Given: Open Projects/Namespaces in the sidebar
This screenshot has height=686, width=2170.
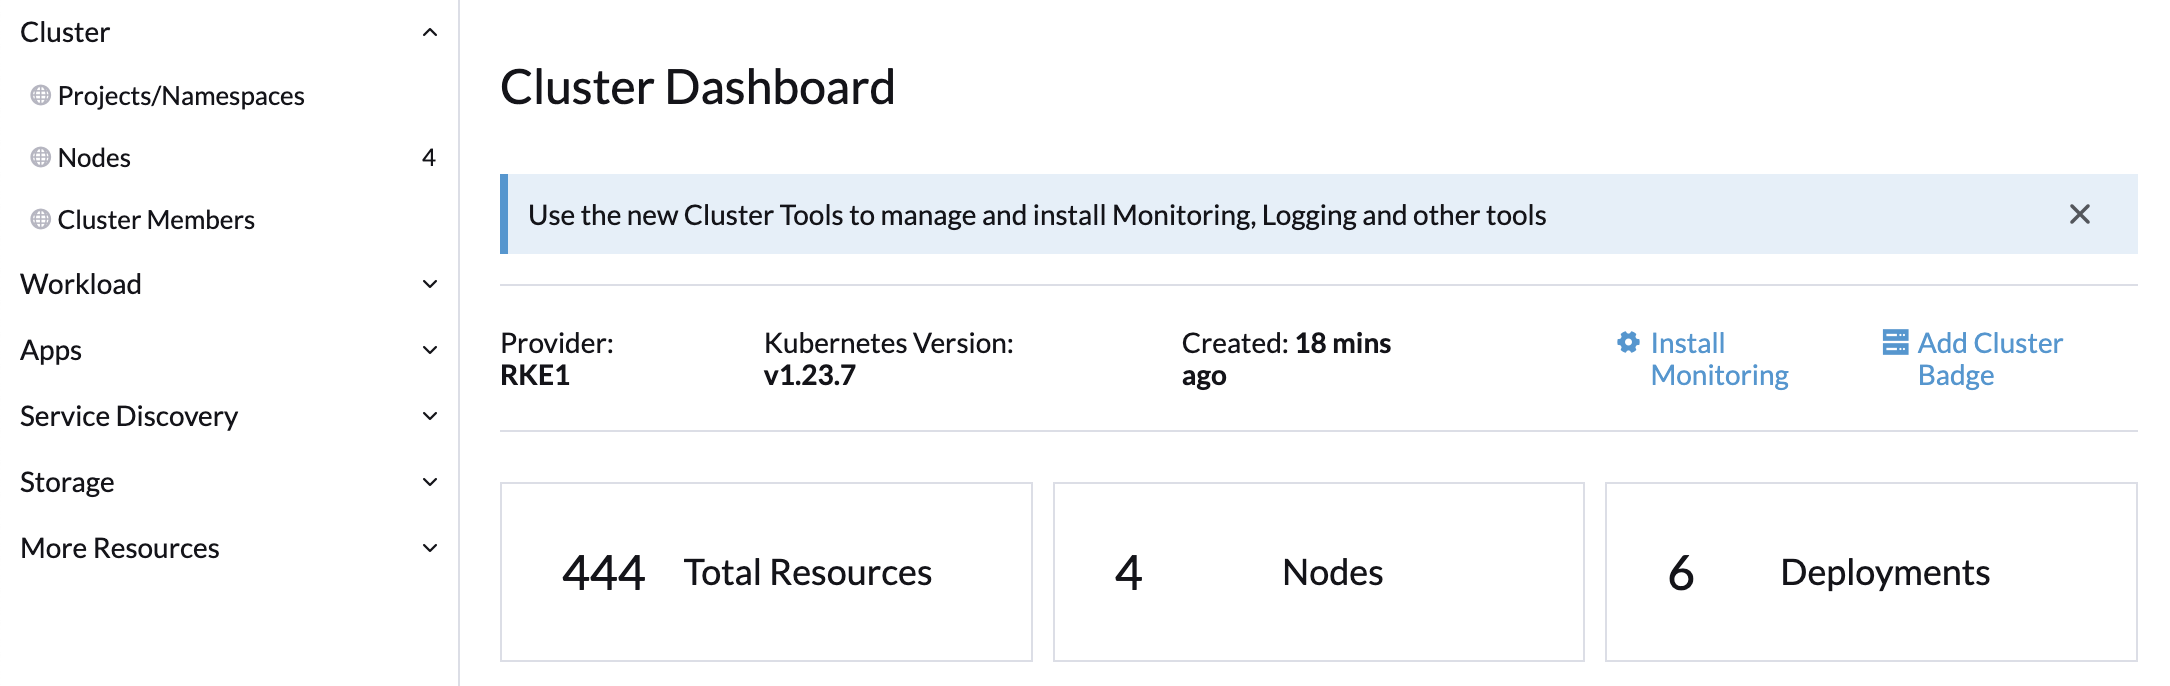Looking at the screenshot, I should point(181,95).
